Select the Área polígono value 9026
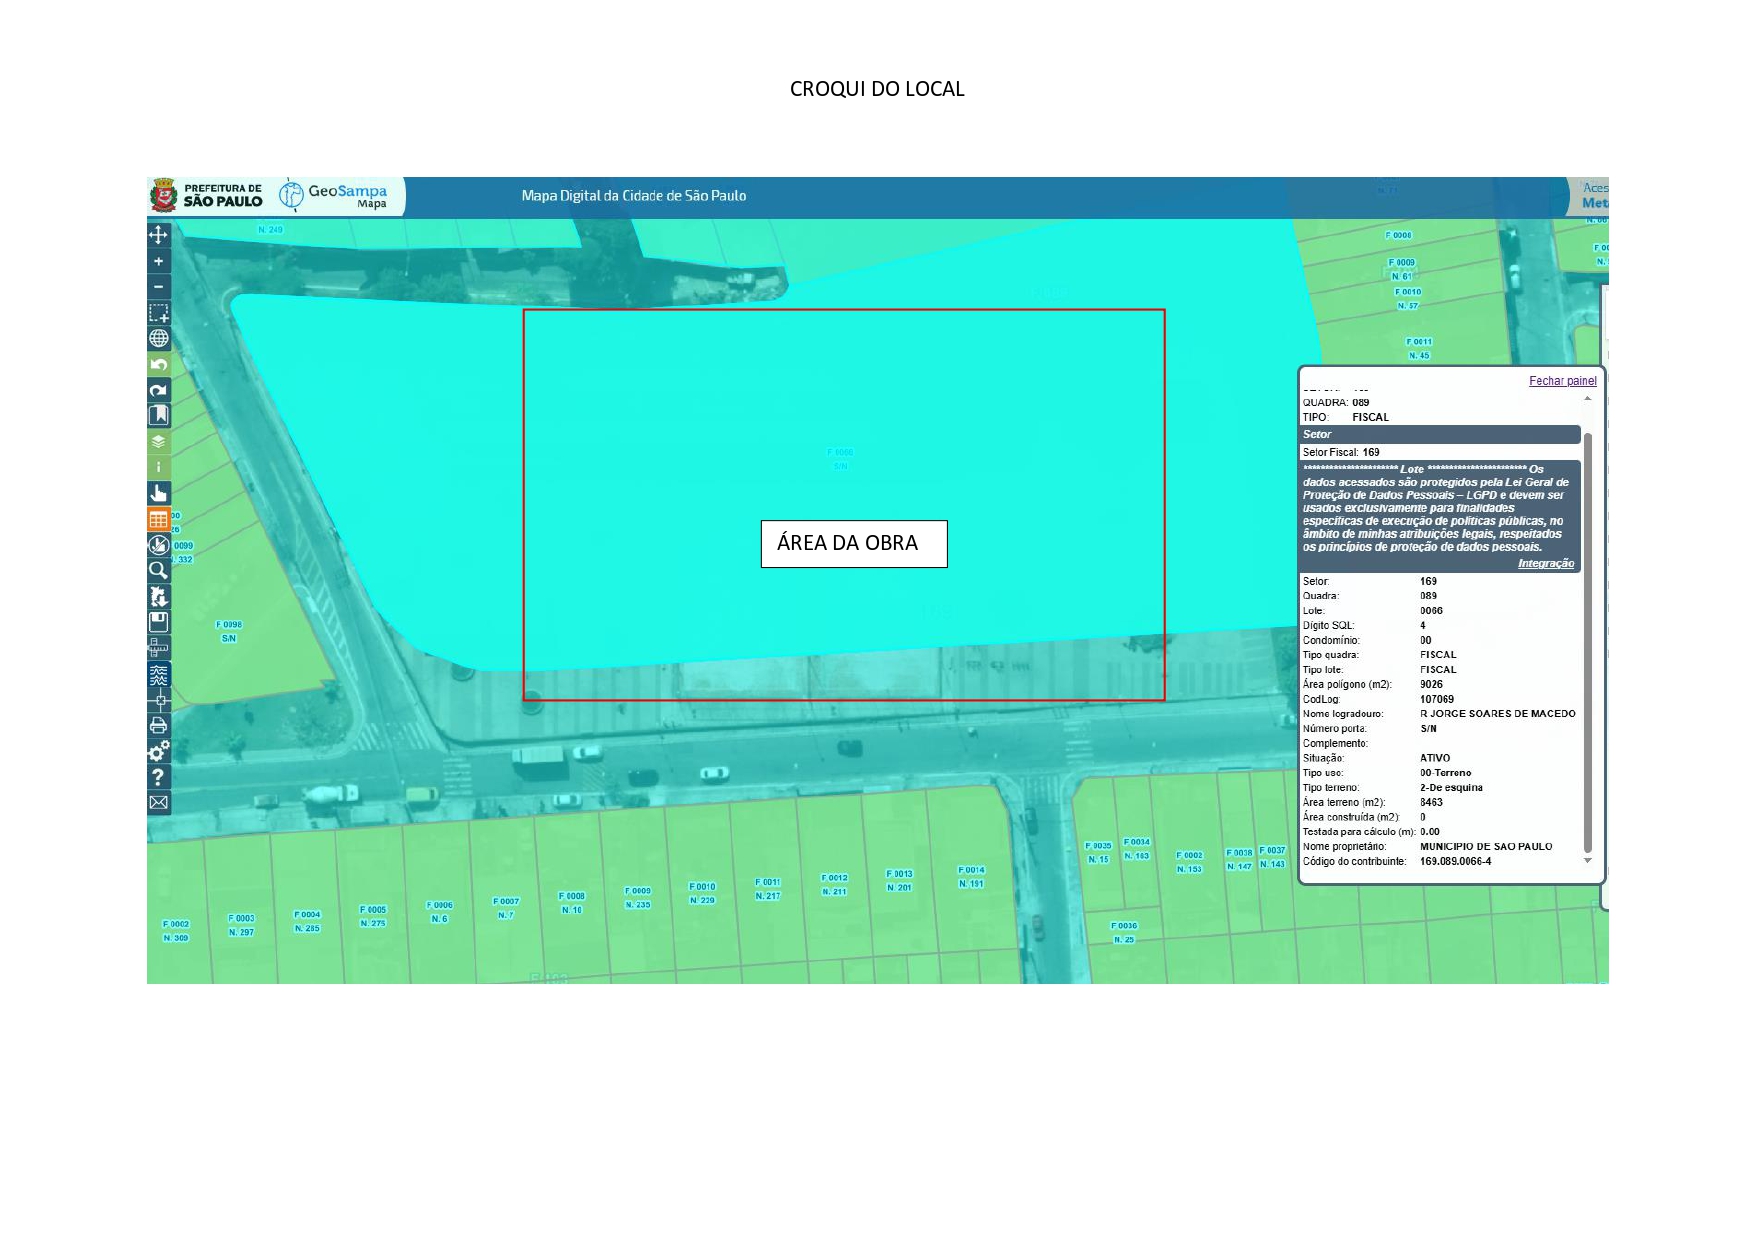 (1431, 685)
